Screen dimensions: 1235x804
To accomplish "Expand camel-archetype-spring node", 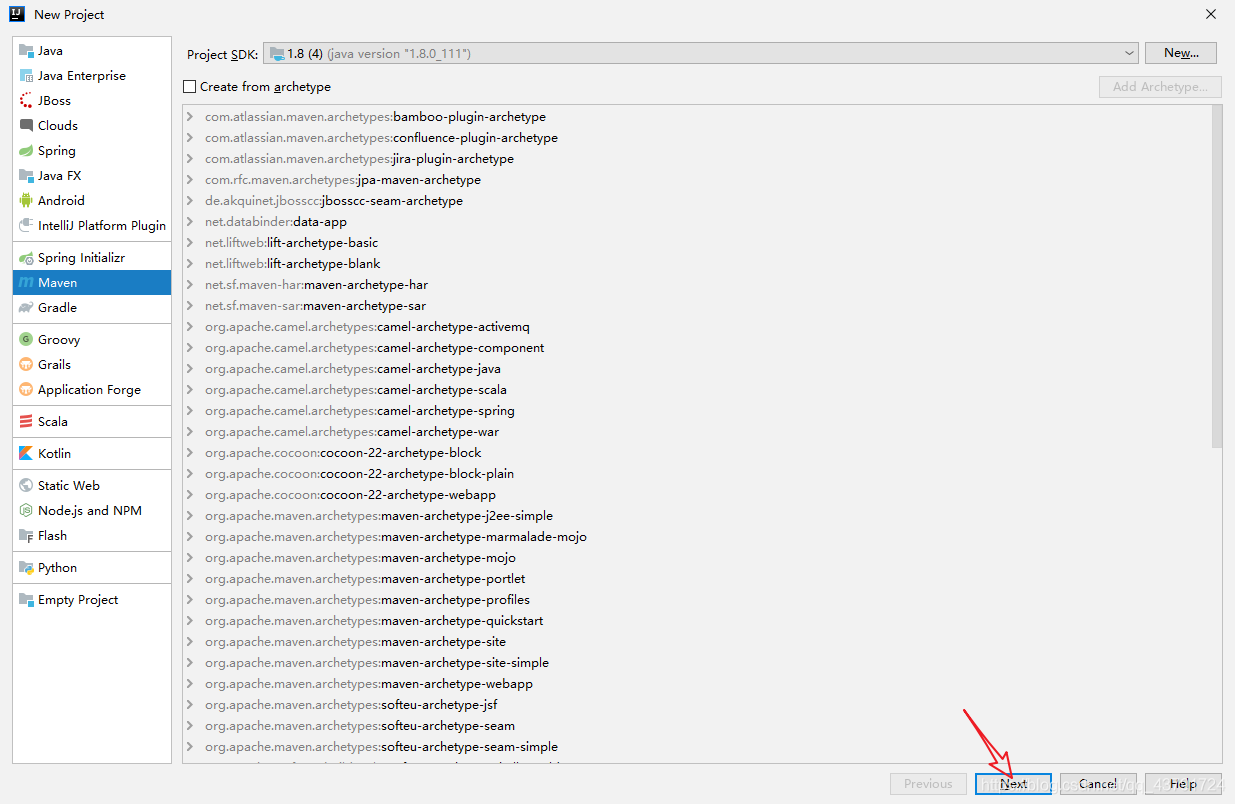I will [190, 411].
